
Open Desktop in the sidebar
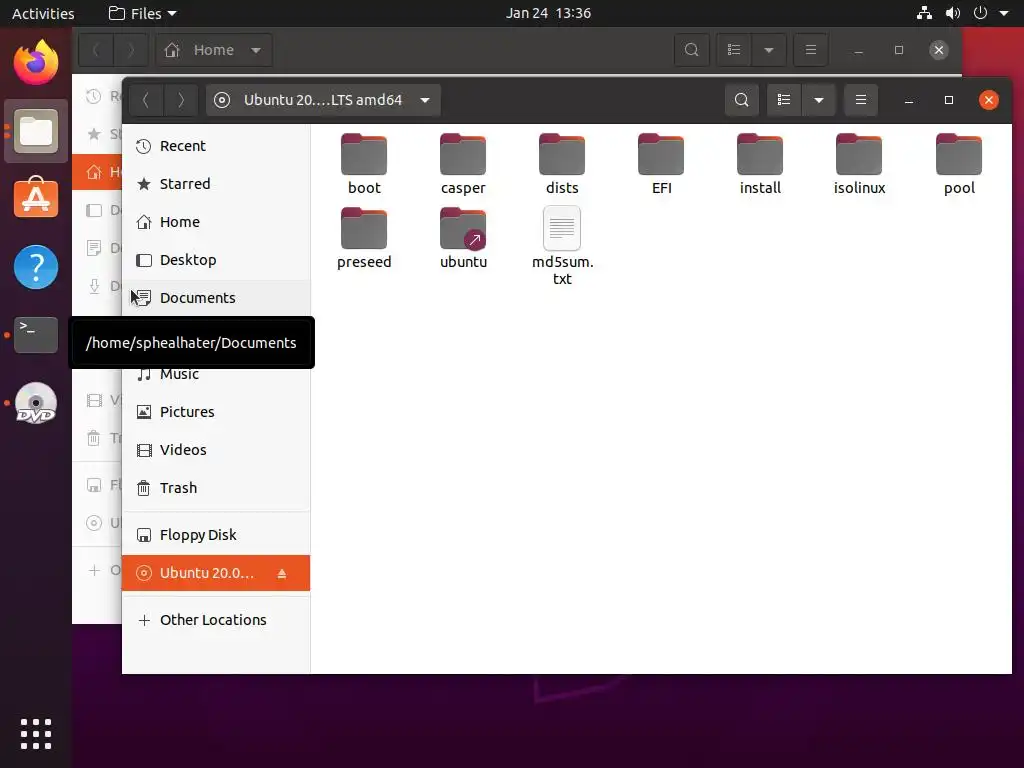click(x=216, y=259)
